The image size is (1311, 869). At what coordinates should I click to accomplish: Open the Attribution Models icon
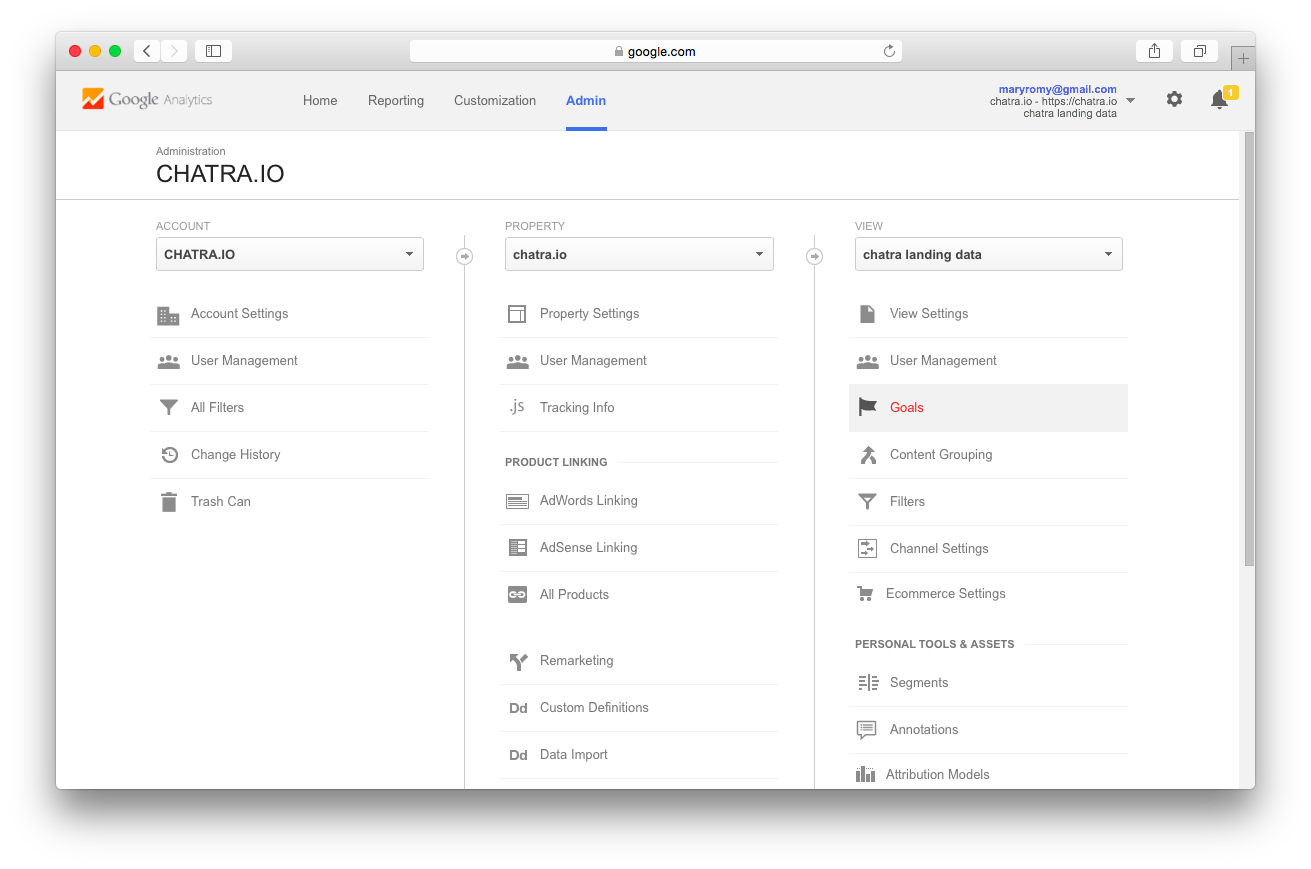(x=866, y=773)
